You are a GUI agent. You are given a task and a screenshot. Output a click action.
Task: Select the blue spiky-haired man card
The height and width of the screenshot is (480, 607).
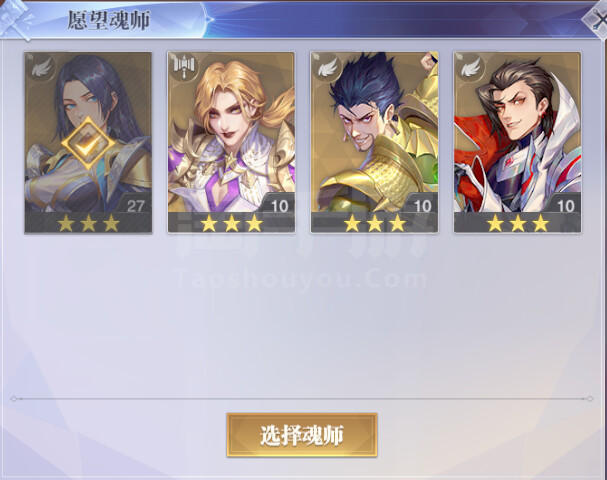(x=374, y=142)
